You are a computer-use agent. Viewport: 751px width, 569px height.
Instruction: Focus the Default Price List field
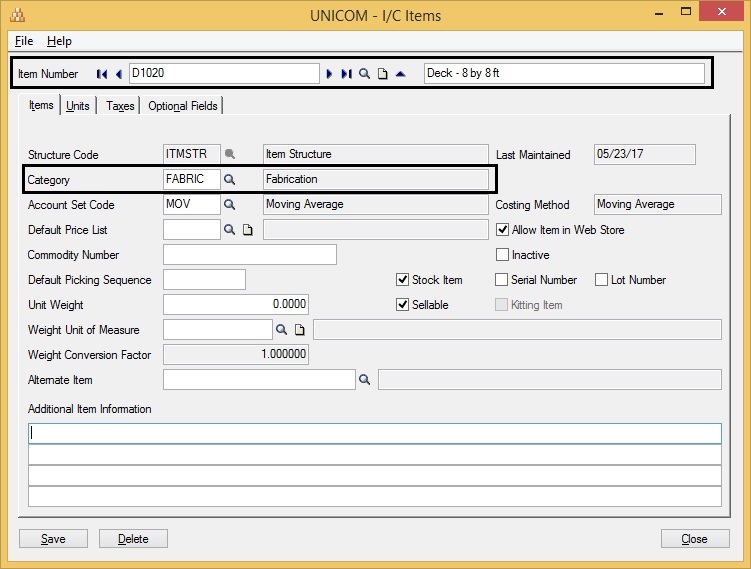pyautogui.click(x=192, y=229)
